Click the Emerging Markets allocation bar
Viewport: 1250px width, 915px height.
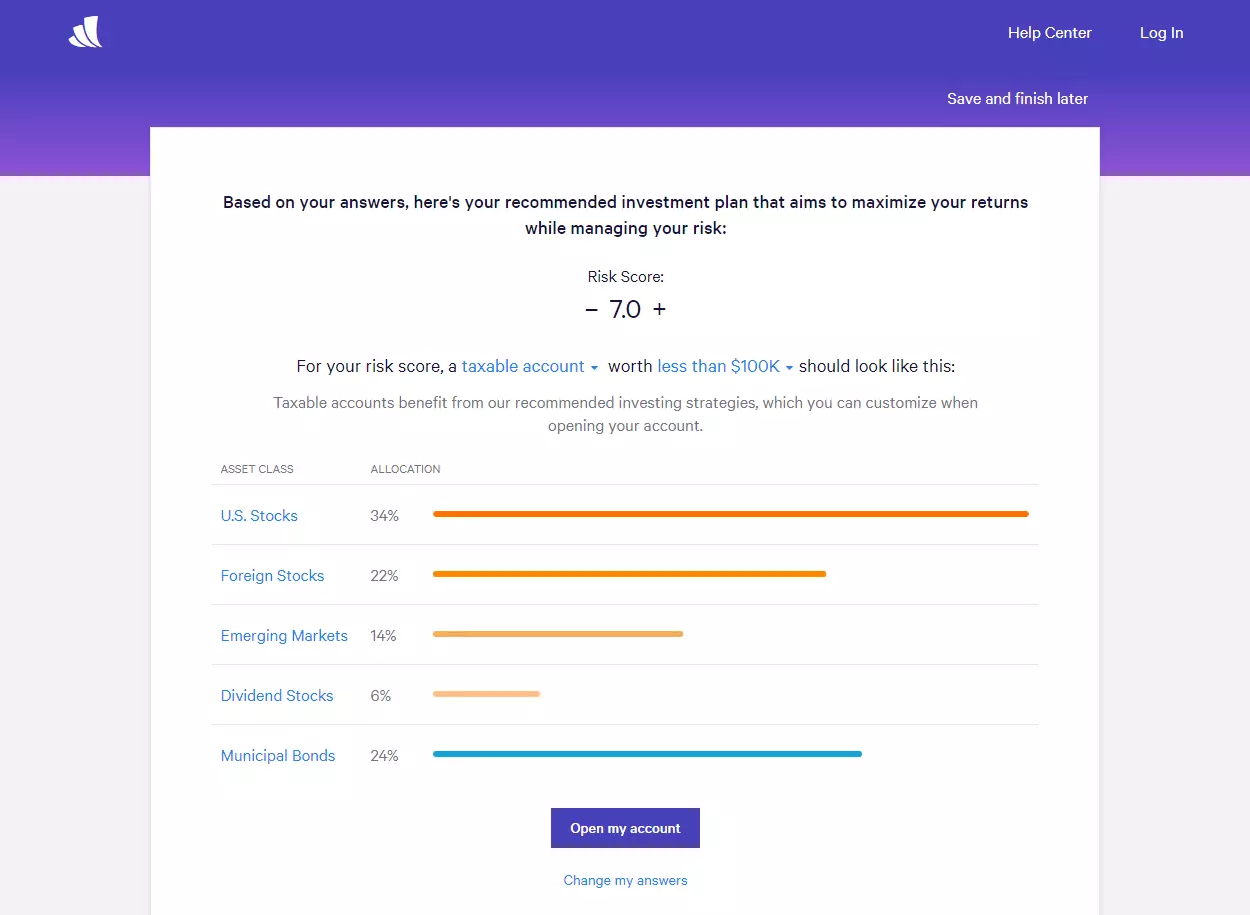coord(558,634)
